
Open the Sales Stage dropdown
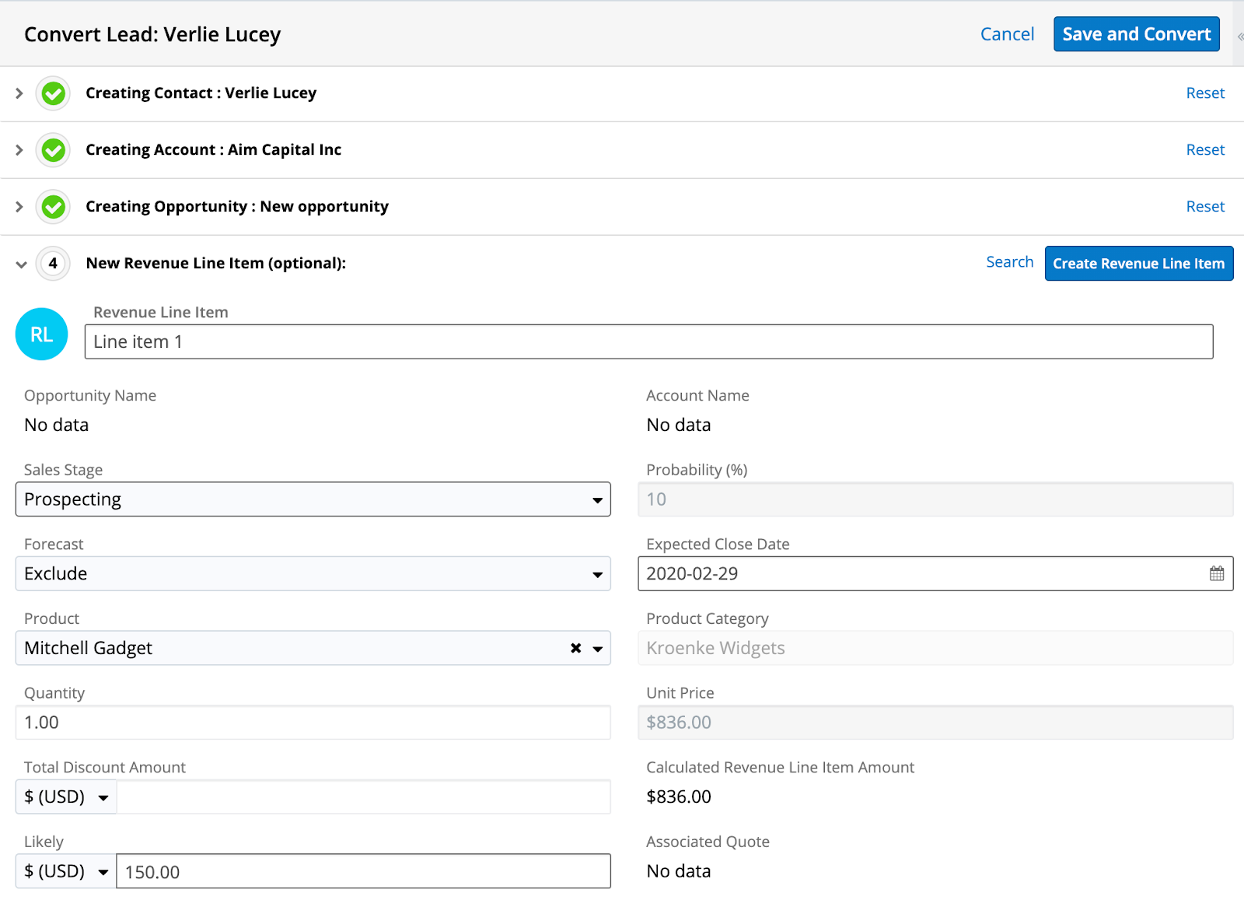(x=313, y=499)
